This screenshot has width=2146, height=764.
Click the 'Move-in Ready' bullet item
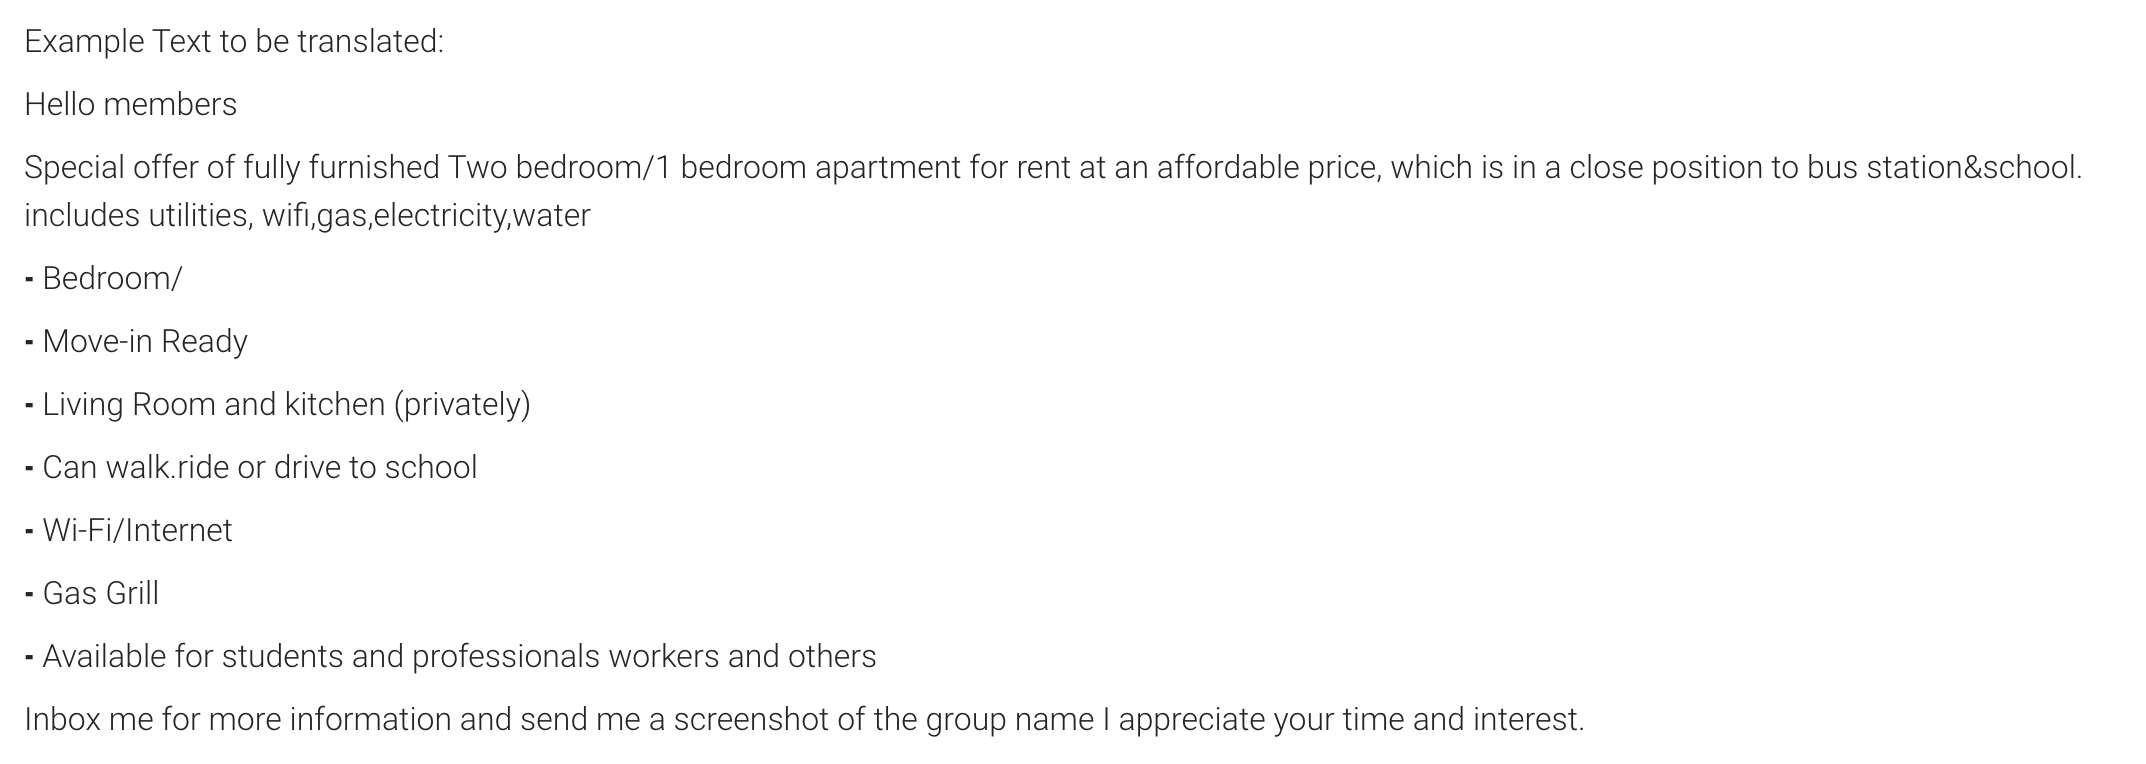[x=136, y=342]
